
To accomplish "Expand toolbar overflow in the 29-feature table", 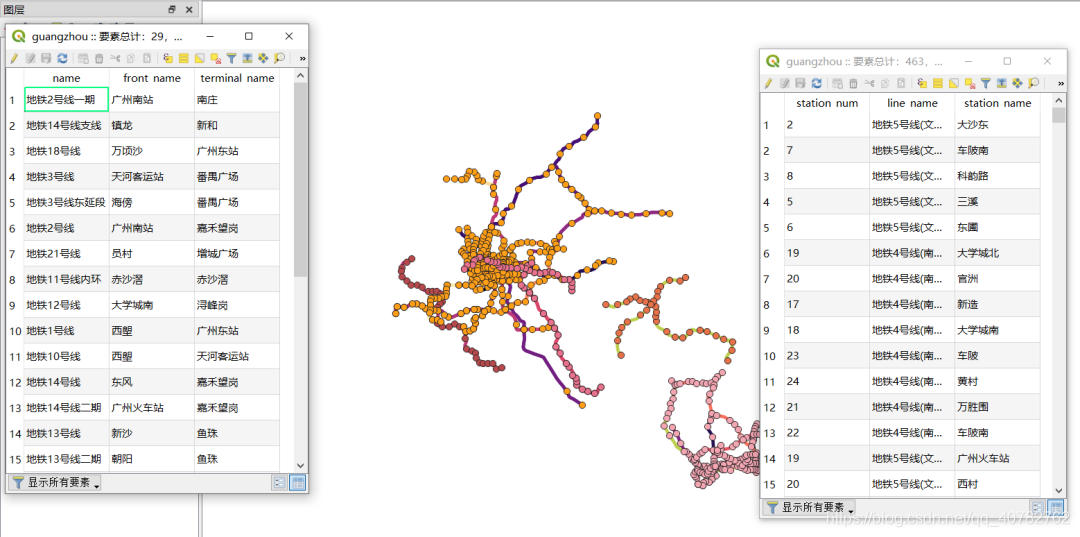I will [302, 59].
